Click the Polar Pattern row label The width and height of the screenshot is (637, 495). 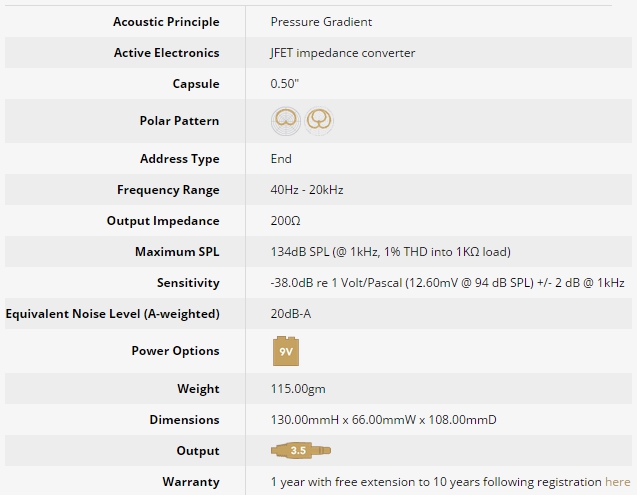click(x=179, y=121)
